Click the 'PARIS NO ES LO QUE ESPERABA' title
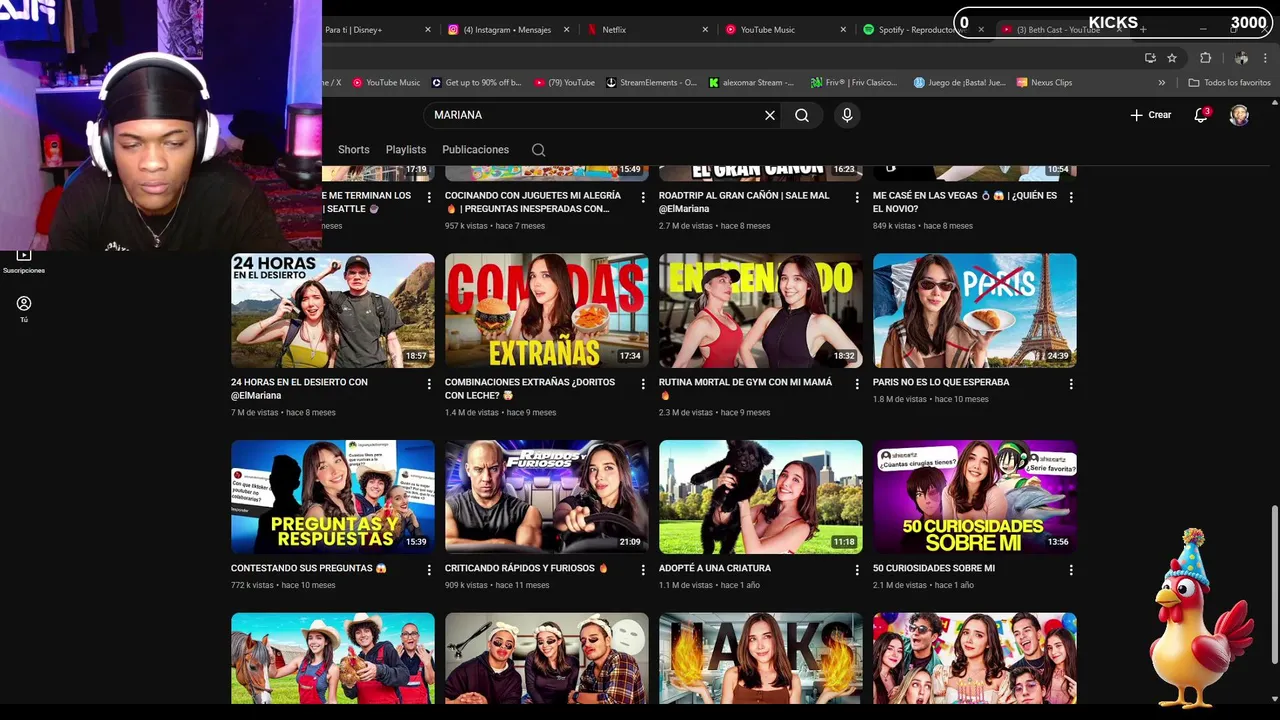This screenshot has width=1280, height=720. (x=941, y=382)
